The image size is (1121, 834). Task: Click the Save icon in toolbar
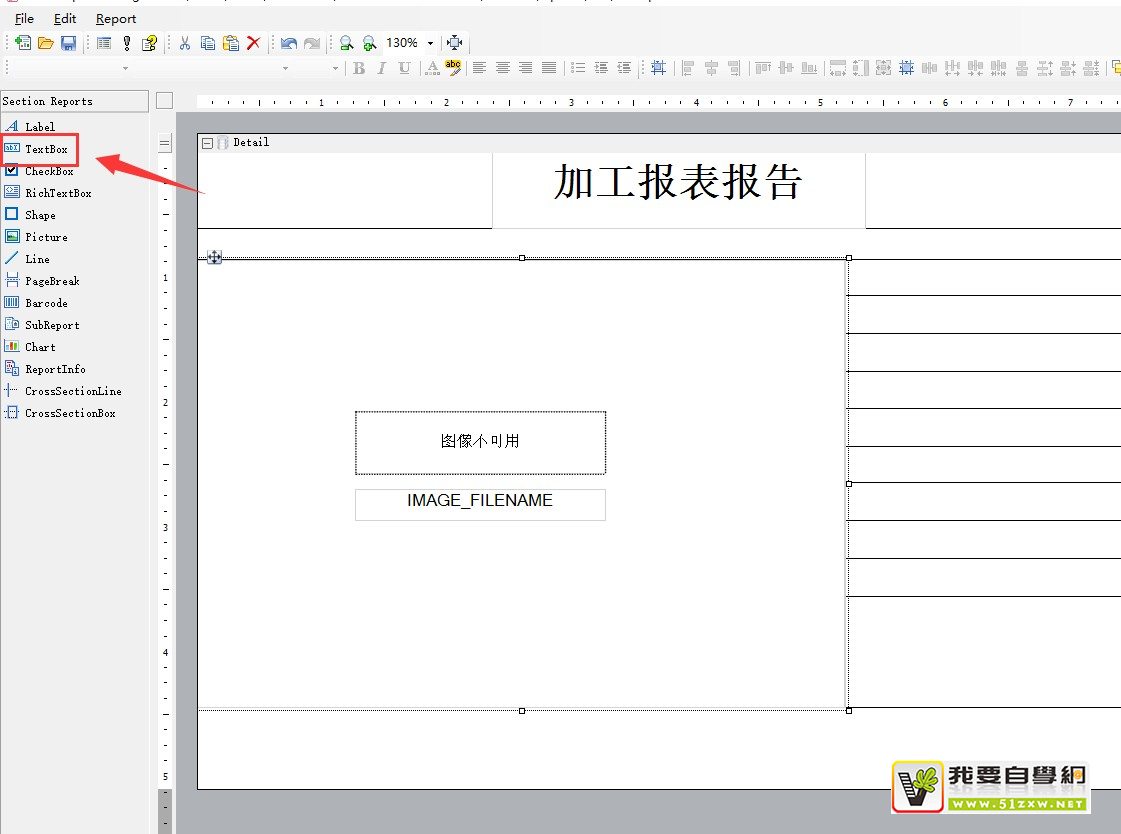tap(68, 43)
